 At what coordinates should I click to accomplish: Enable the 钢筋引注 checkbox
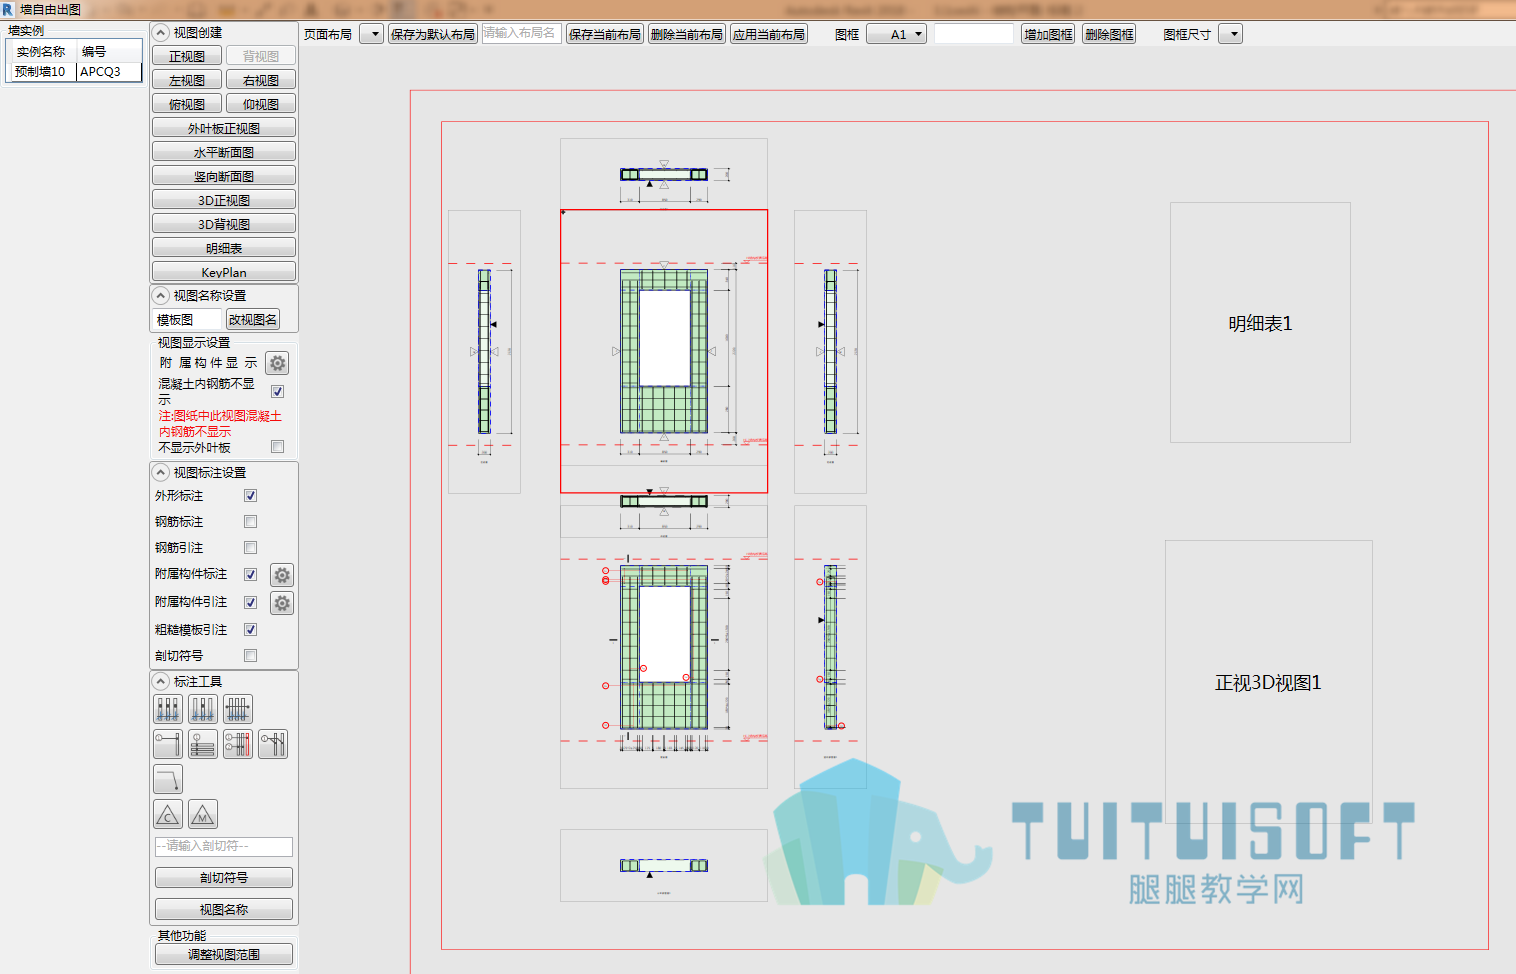point(251,548)
